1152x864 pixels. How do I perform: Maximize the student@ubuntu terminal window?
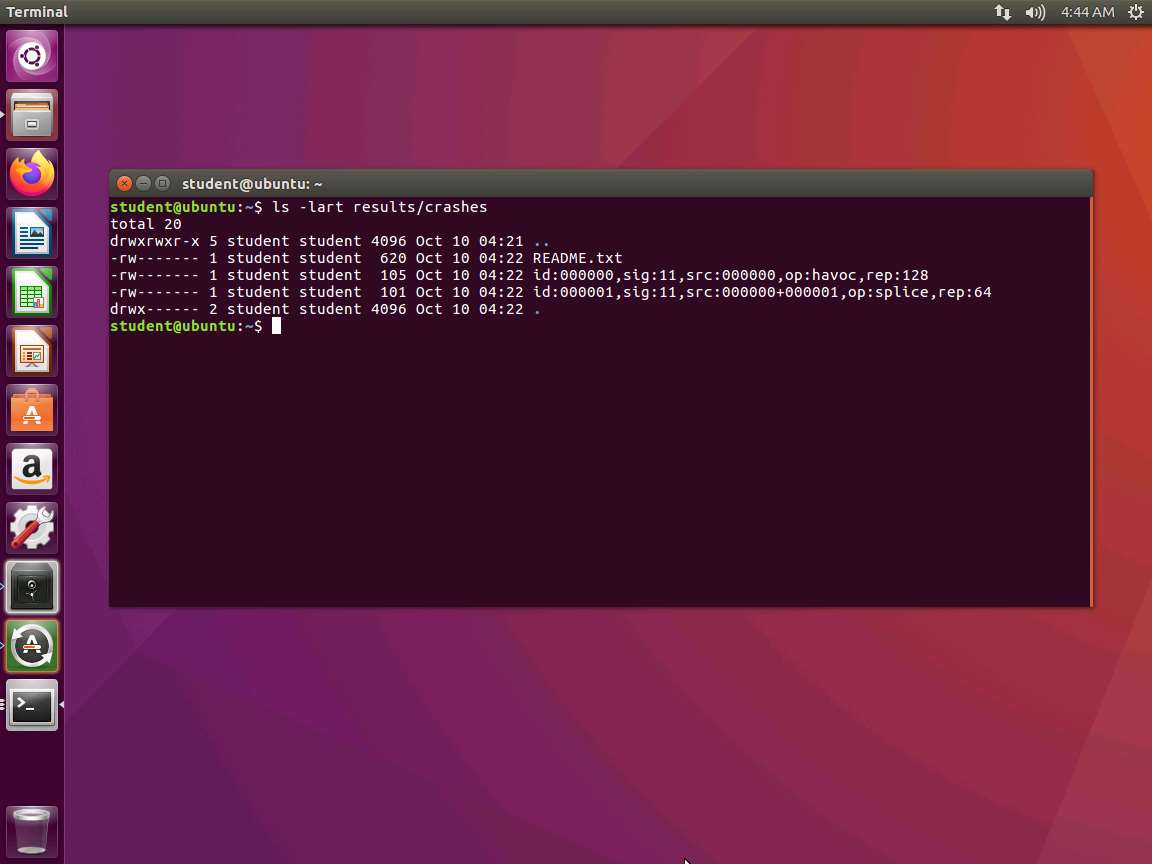pos(162,183)
